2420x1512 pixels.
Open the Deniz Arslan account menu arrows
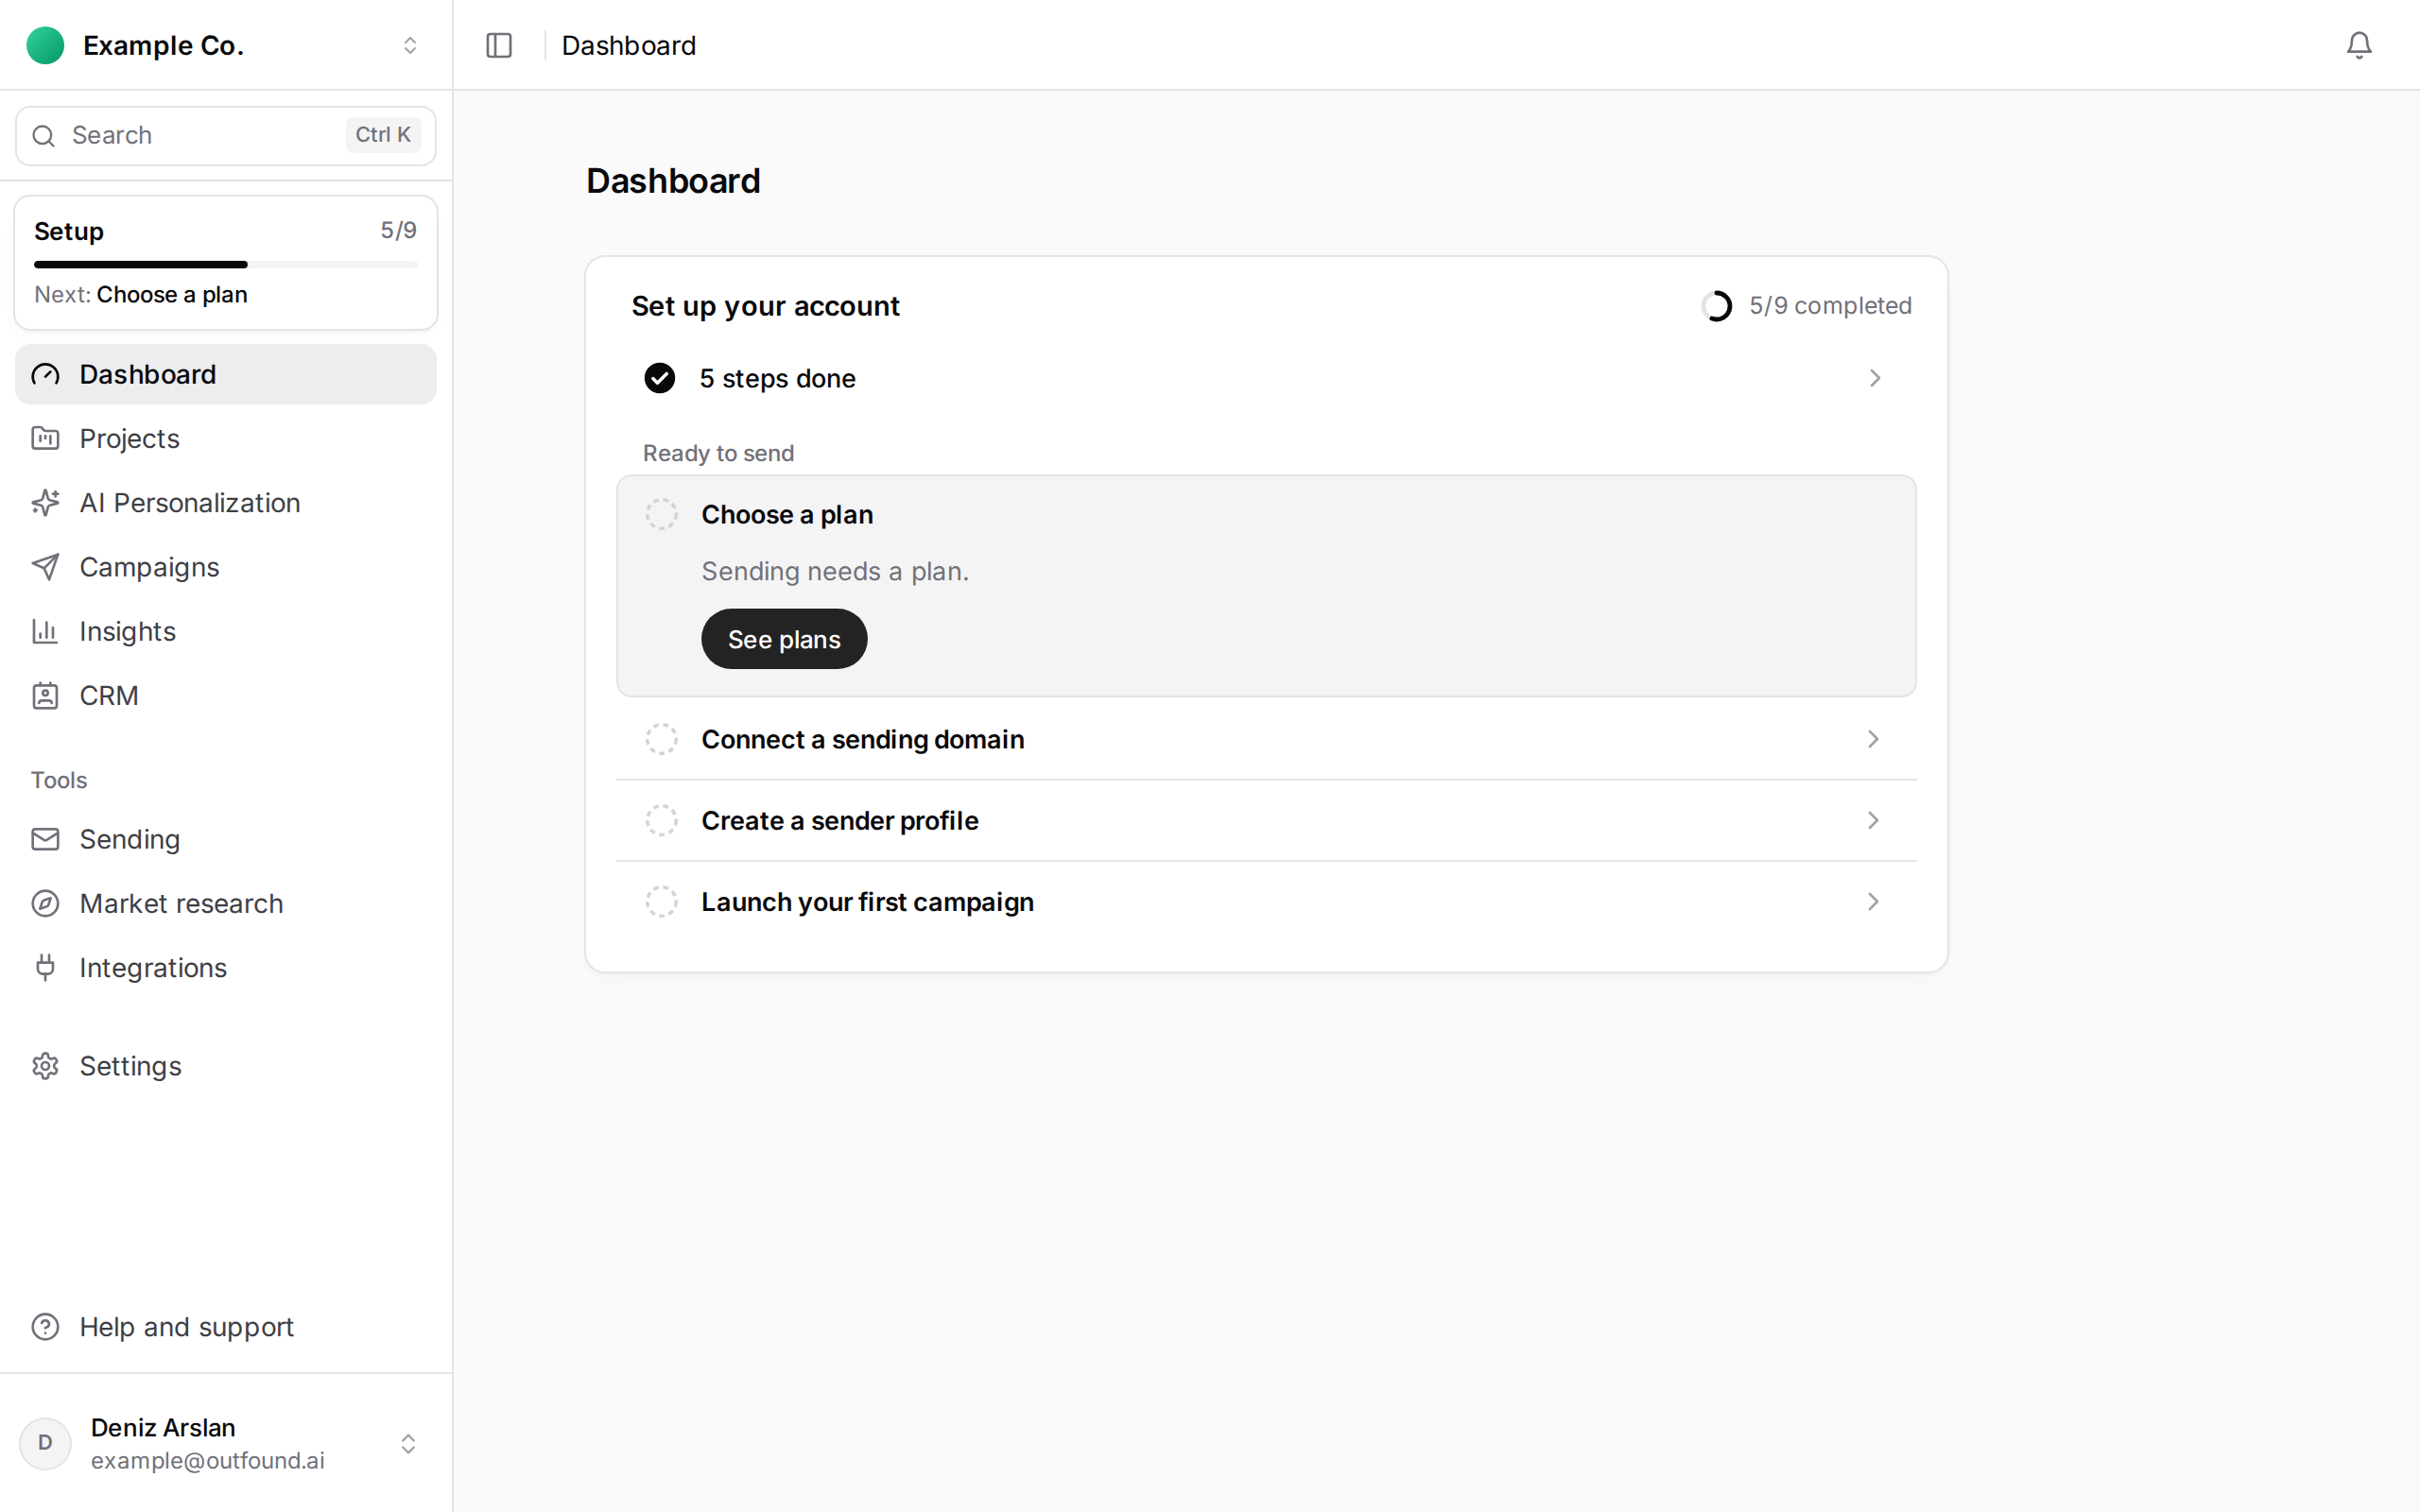pos(408,1443)
